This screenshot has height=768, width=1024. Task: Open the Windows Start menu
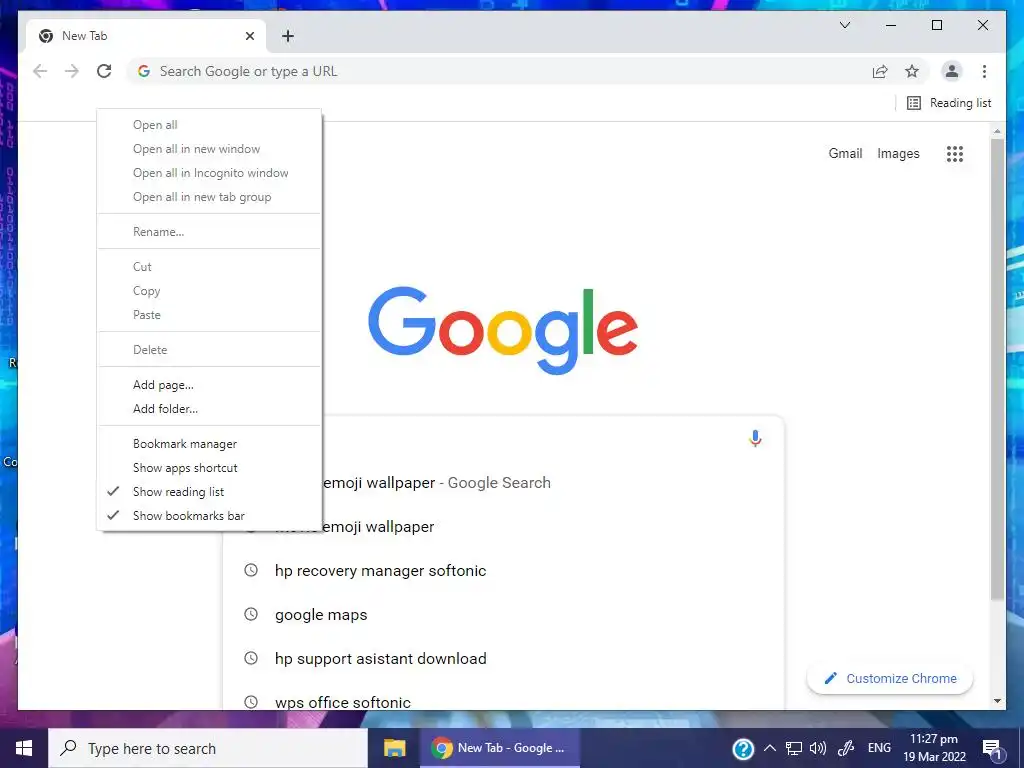pos(24,748)
